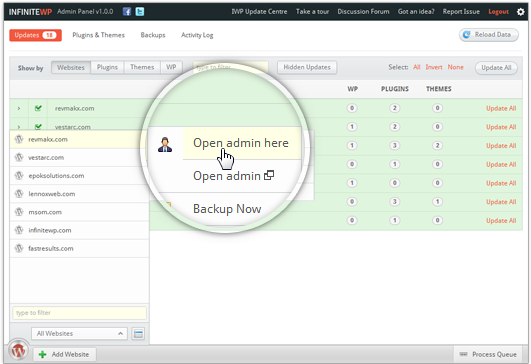Image resolution: width=531 pixels, height=364 pixels.
Task: Click Update All link for revmakx.com row
Action: pos(501,108)
